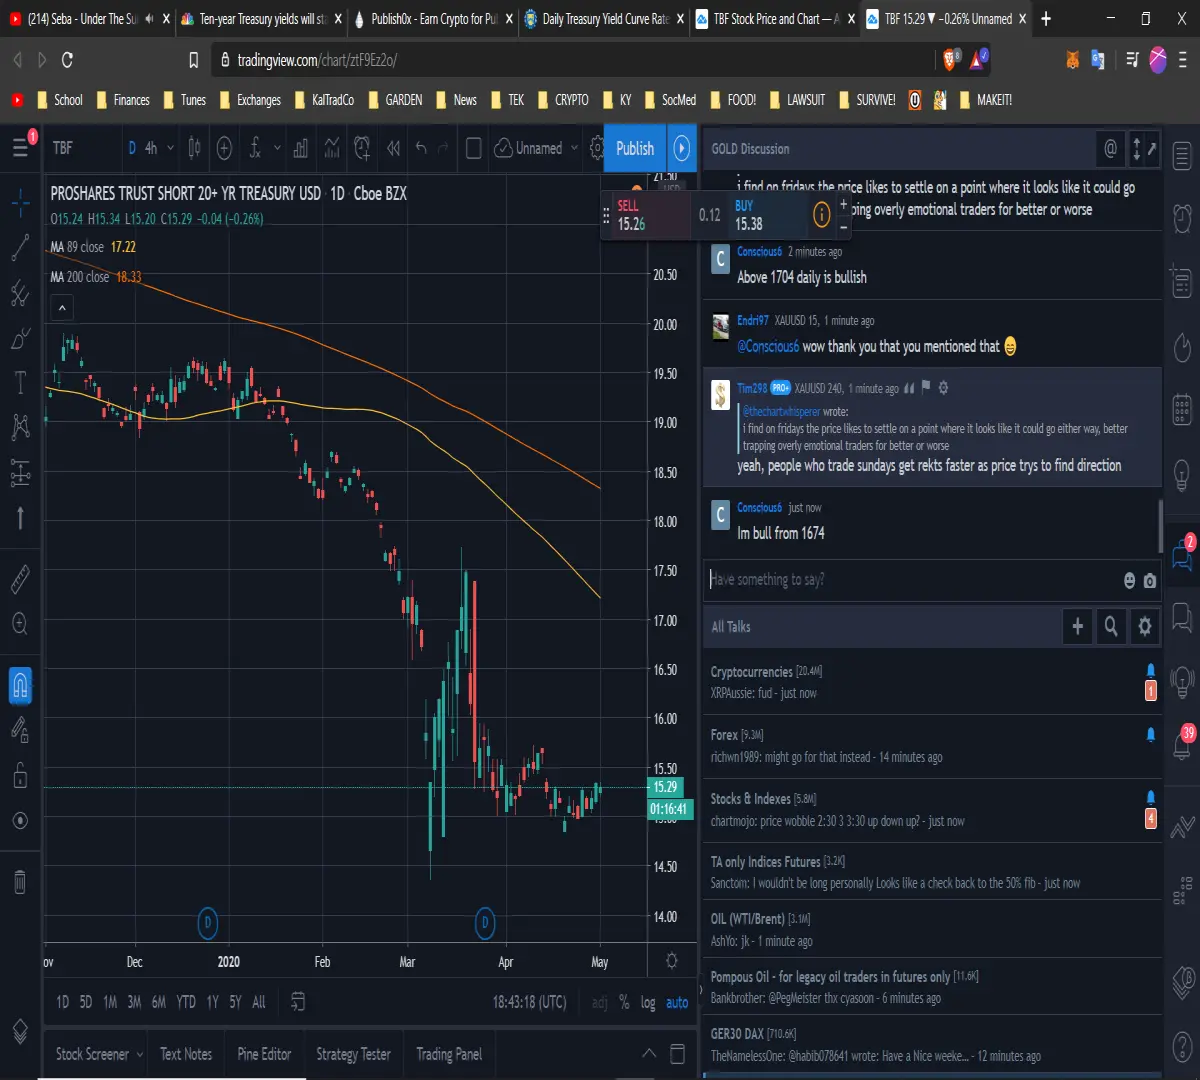Screen dimensions: 1200x1080
Task: Open the TradingView main menu
Action: [21, 148]
